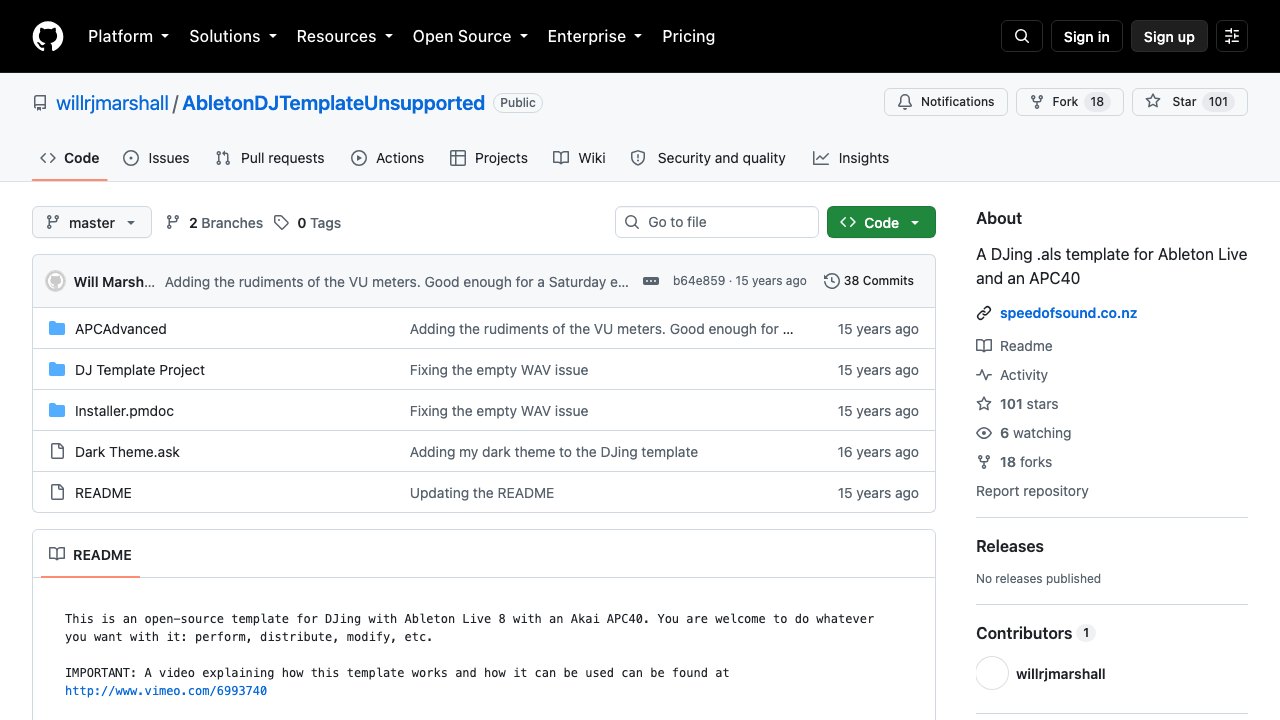Click the Dark Theme.ask file icon
Screen dimensions: 1280x720
click(x=57, y=452)
